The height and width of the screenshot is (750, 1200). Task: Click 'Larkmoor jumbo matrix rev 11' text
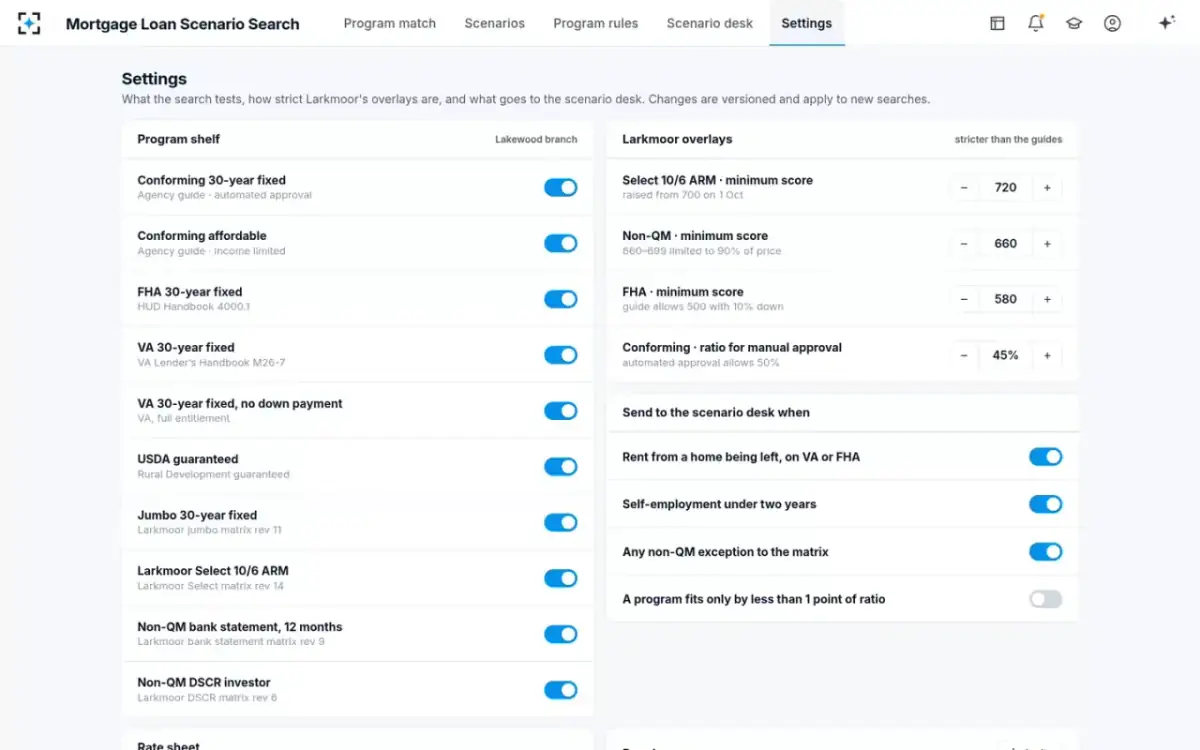tap(209, 530)
